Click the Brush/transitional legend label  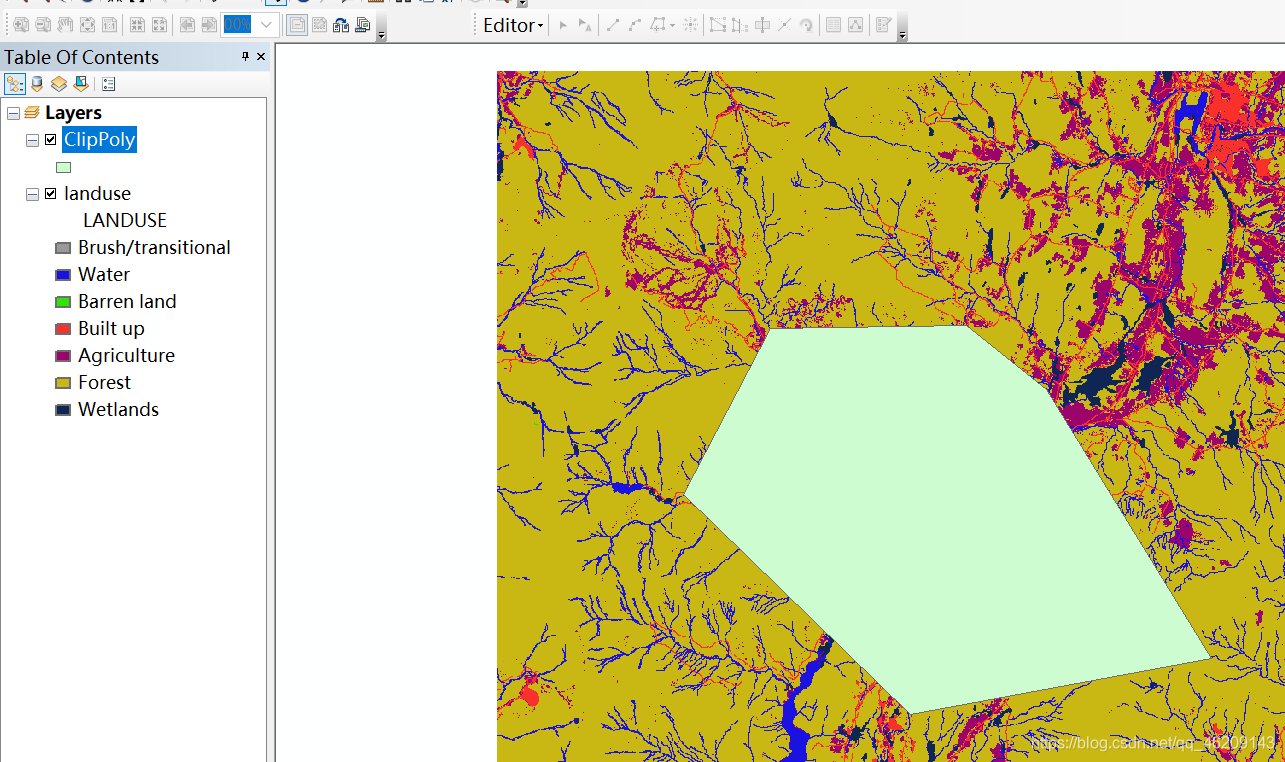click(154, 248)
